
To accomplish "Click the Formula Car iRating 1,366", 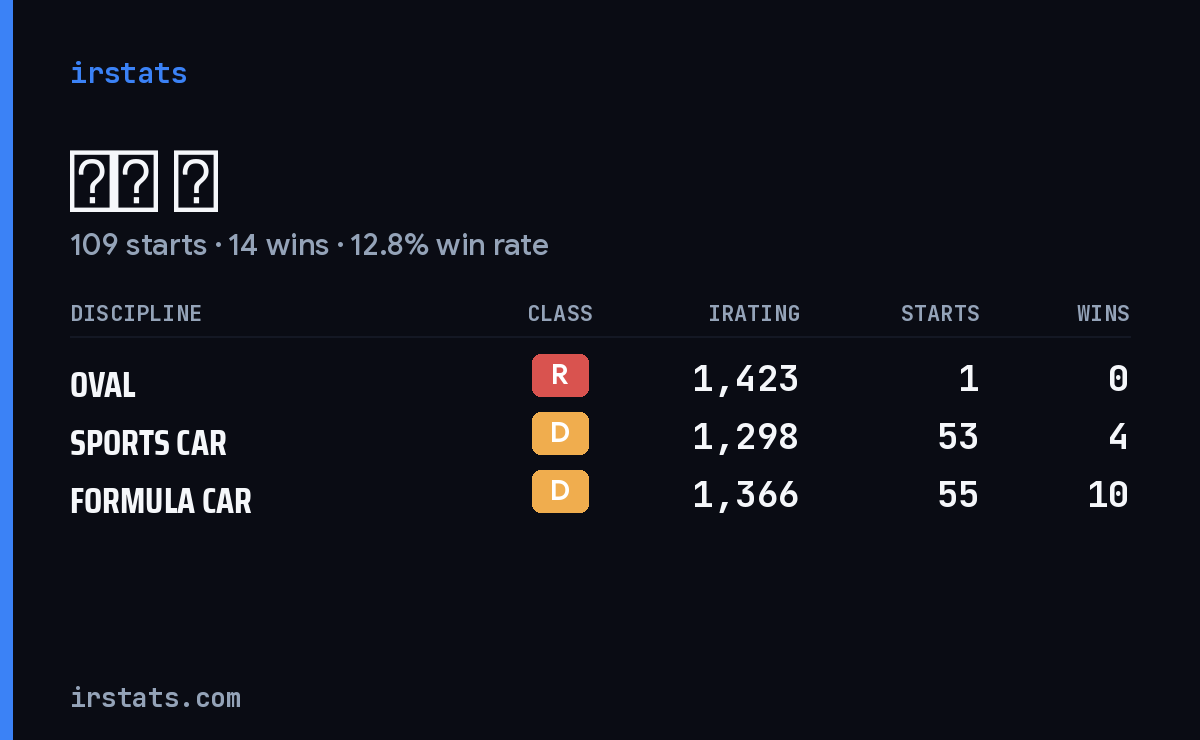I will [746, 495].
